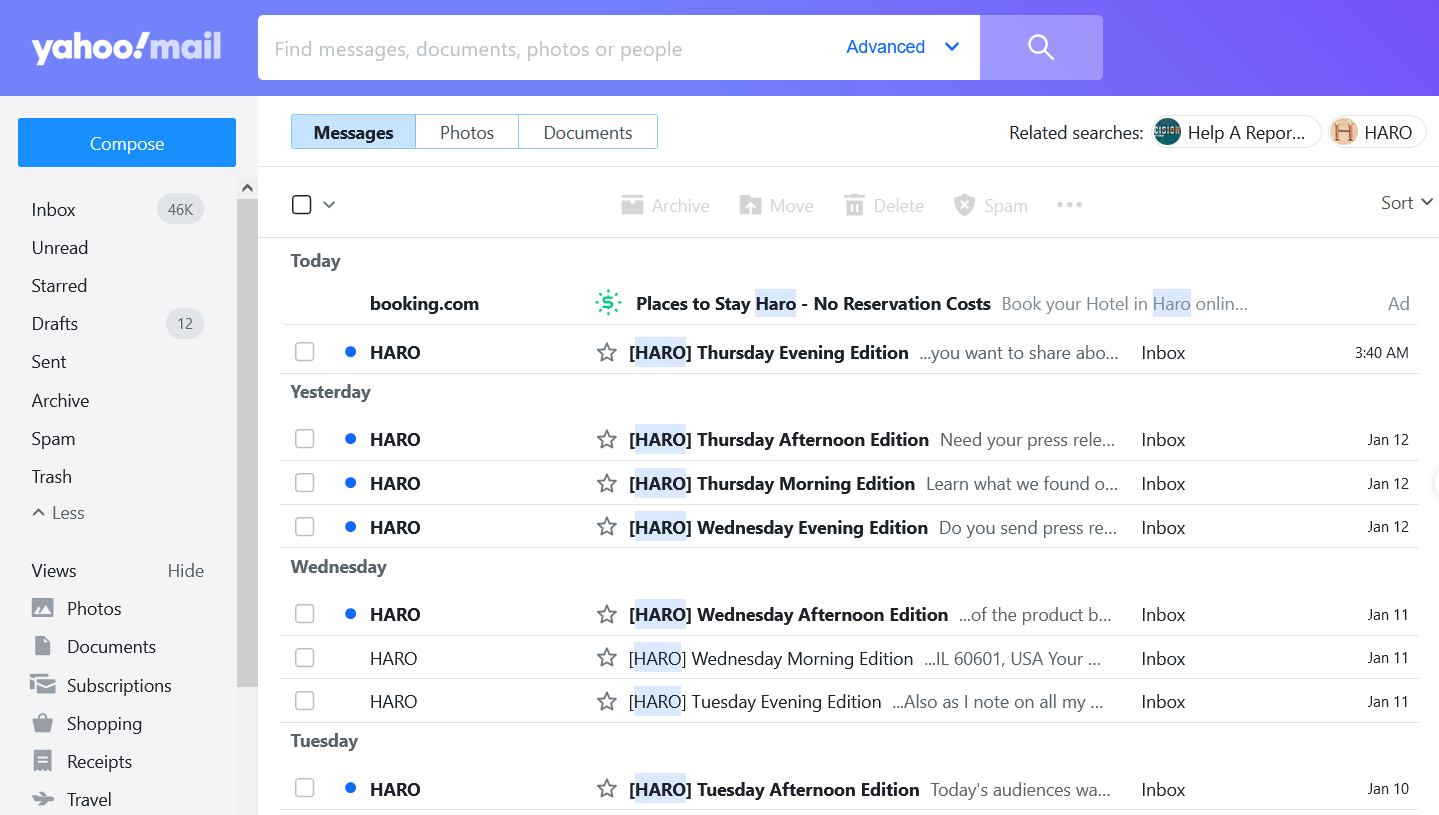Star the Wednesday Morning Edition email
Viewport: 1439px width, 815px height.
point(606,658)
